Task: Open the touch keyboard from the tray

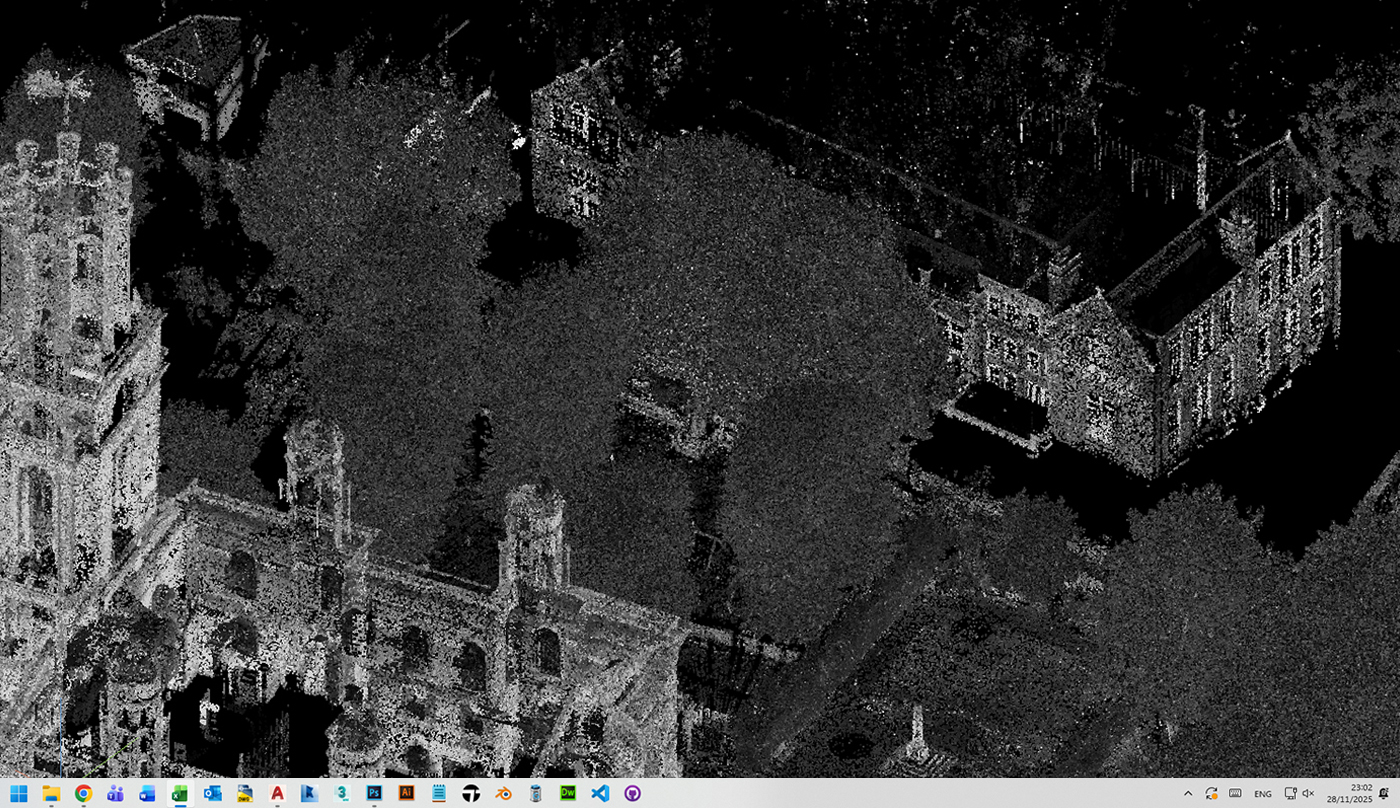Action: (1235, 793)
